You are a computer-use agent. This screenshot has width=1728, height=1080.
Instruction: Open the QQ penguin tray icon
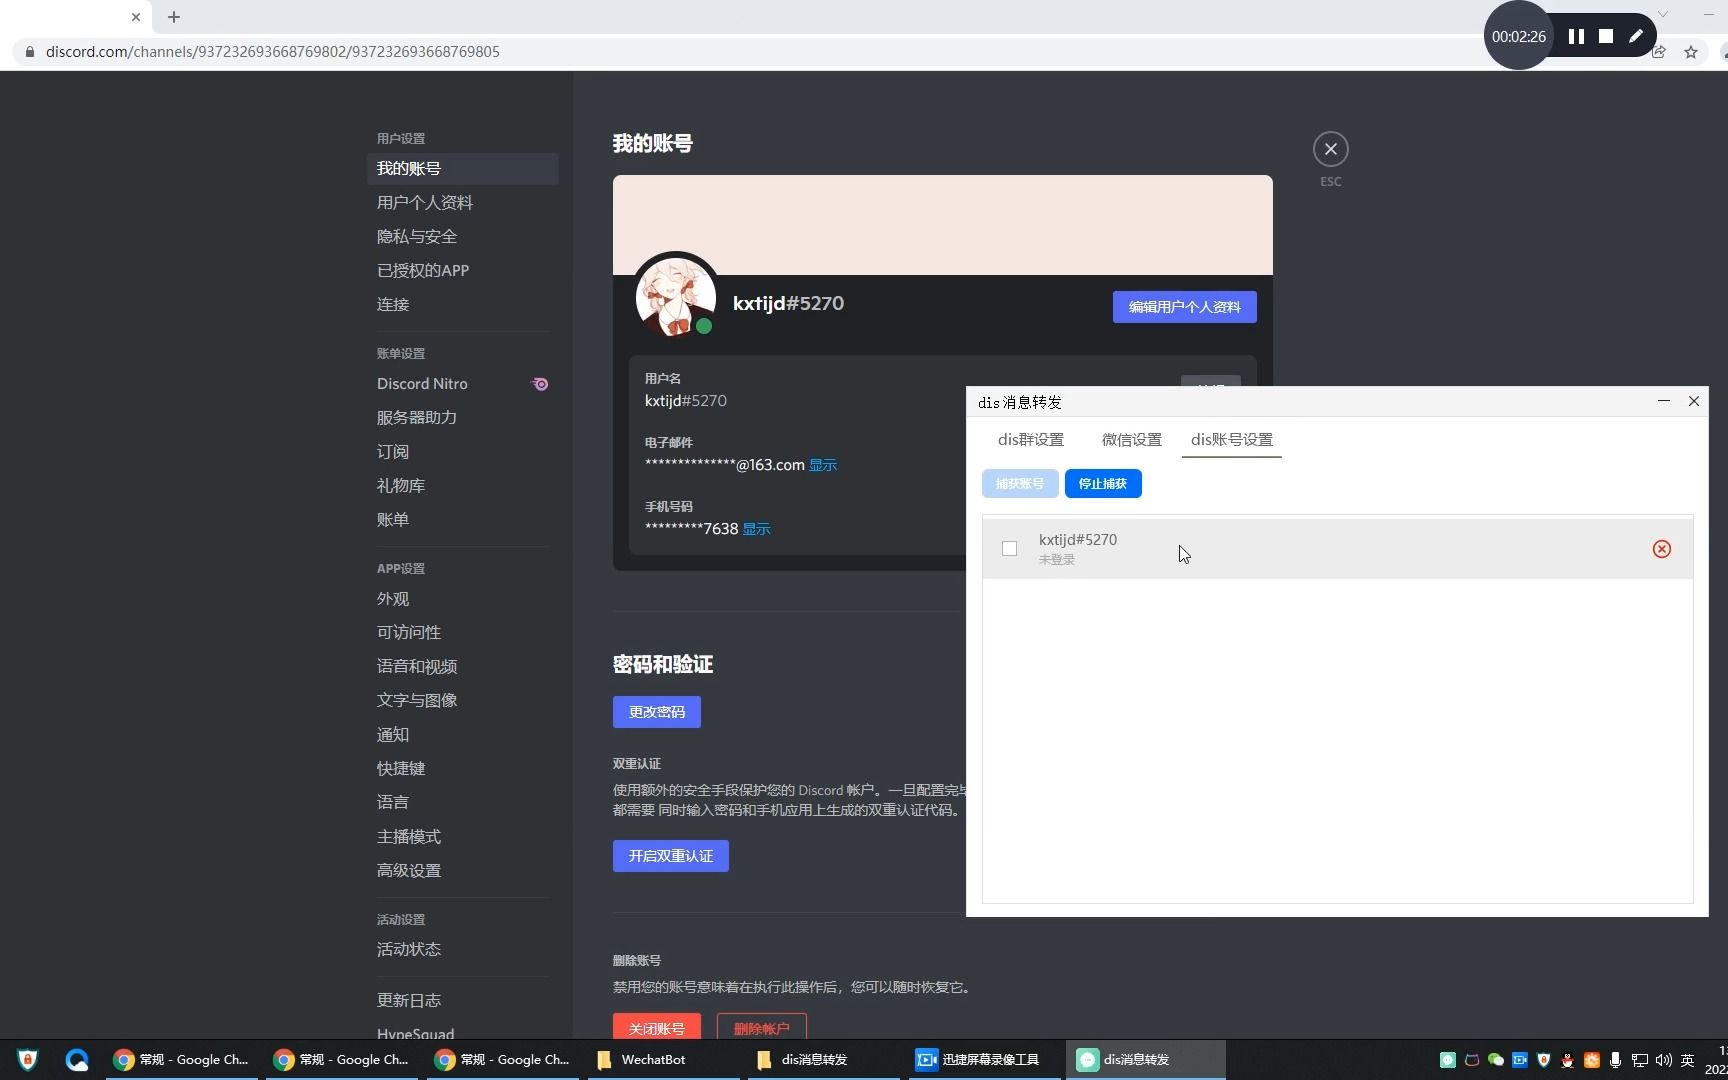click(x=1568, y=1060)
